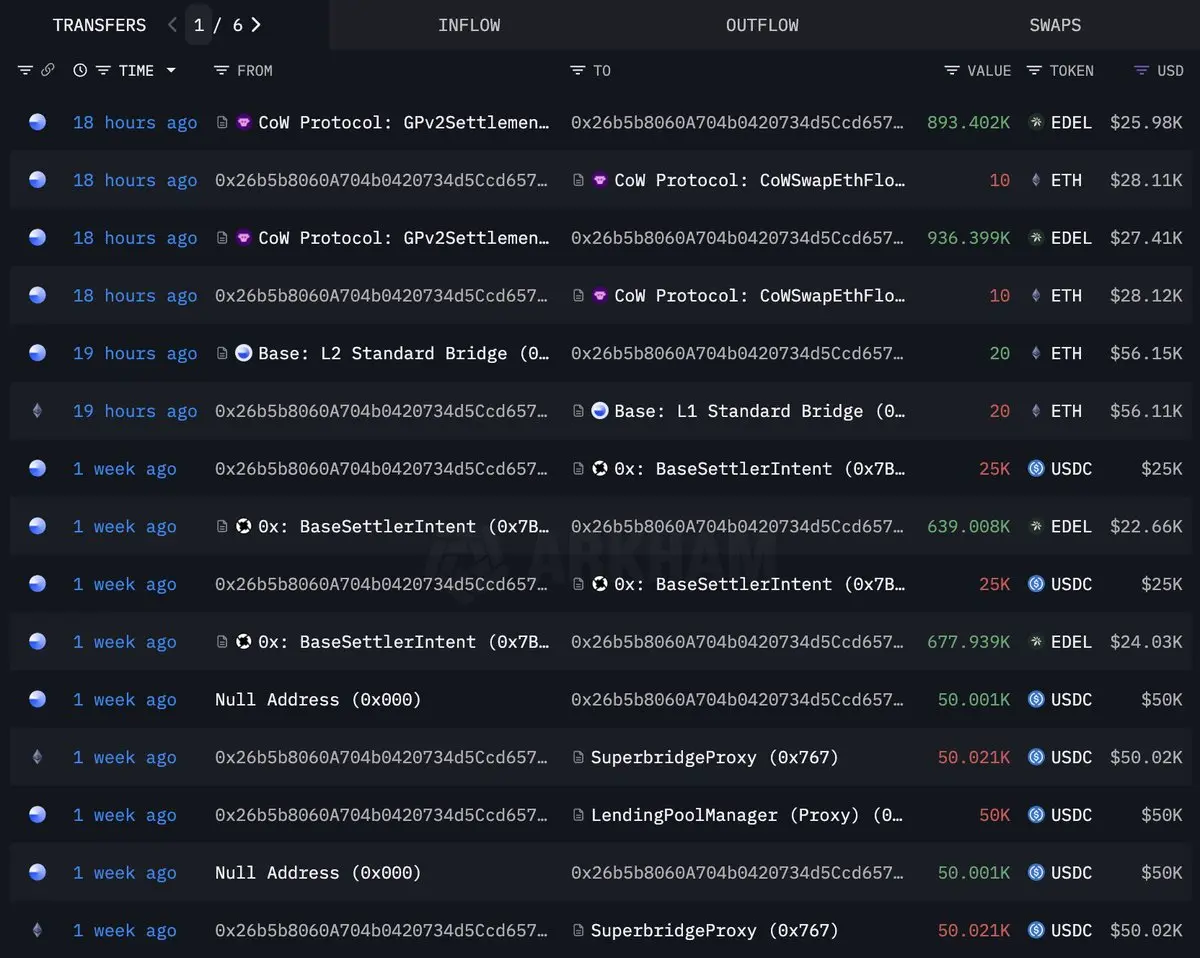Image resolution: width=1200 pixels, height=958 pixels.
Task: Open 0x26b5b8060A address in 893.402K row
Action: (738, 122)
